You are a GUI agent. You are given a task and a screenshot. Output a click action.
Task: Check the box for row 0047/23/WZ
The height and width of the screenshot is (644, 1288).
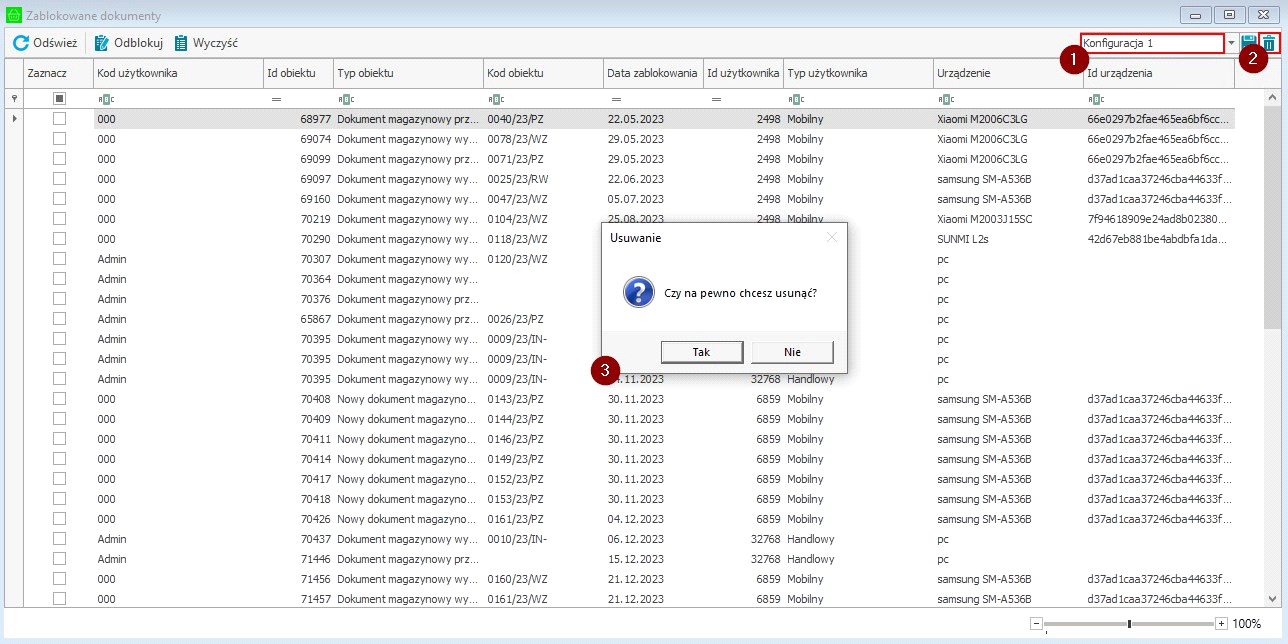pos(59,198)
